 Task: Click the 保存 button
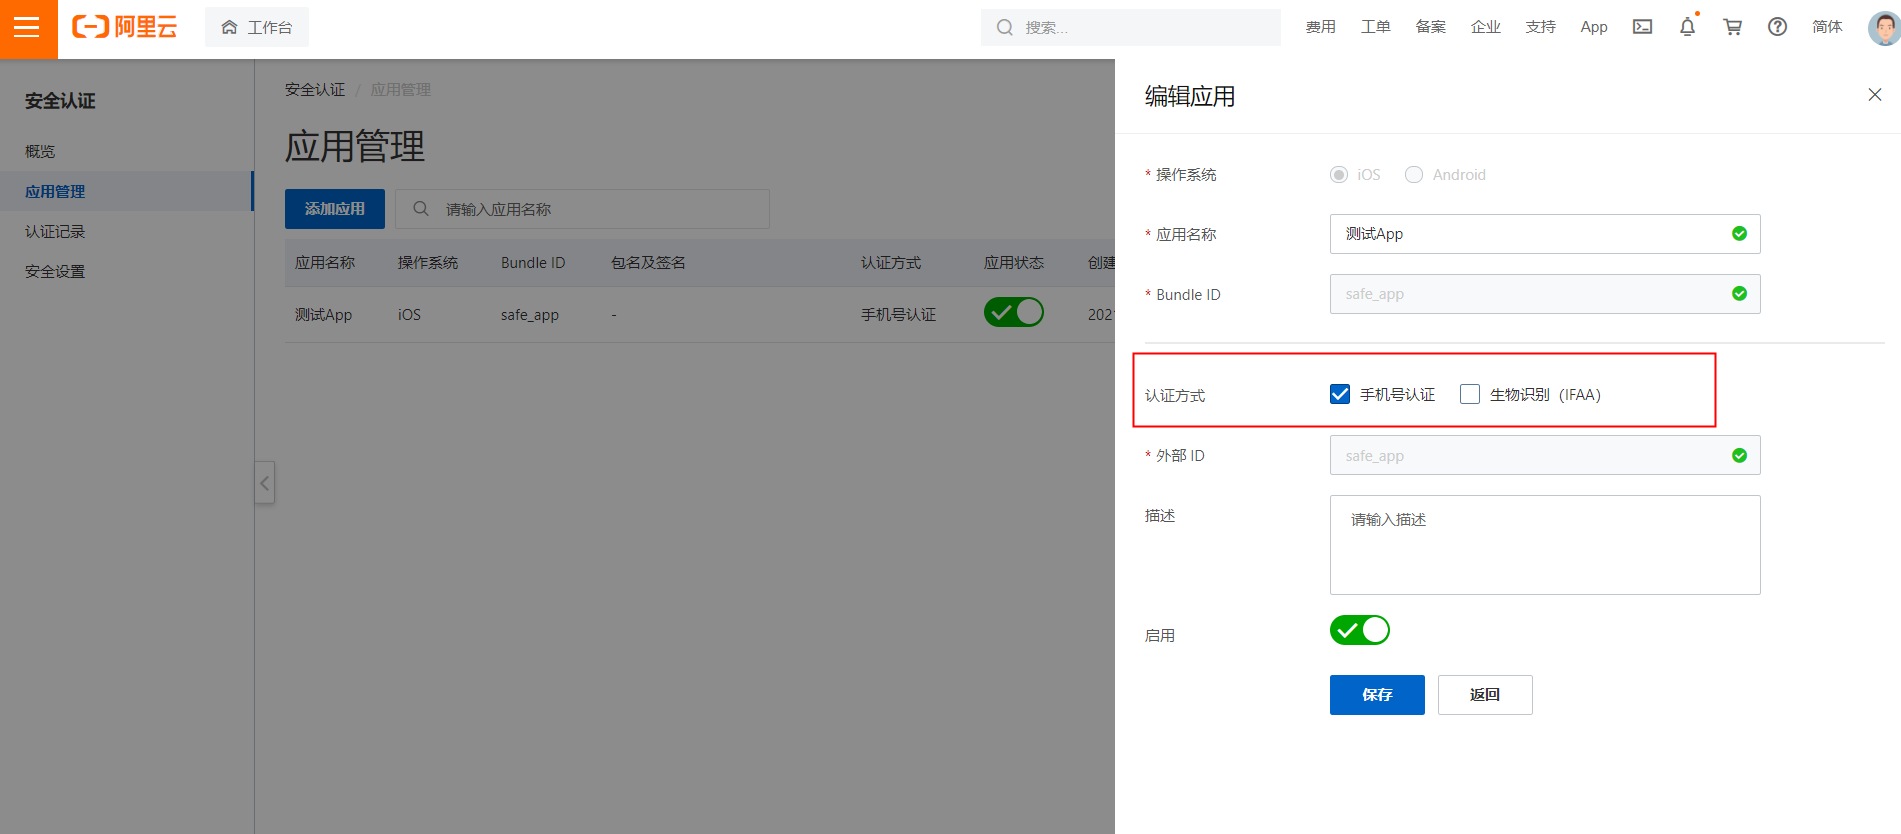pos(1377,695)
